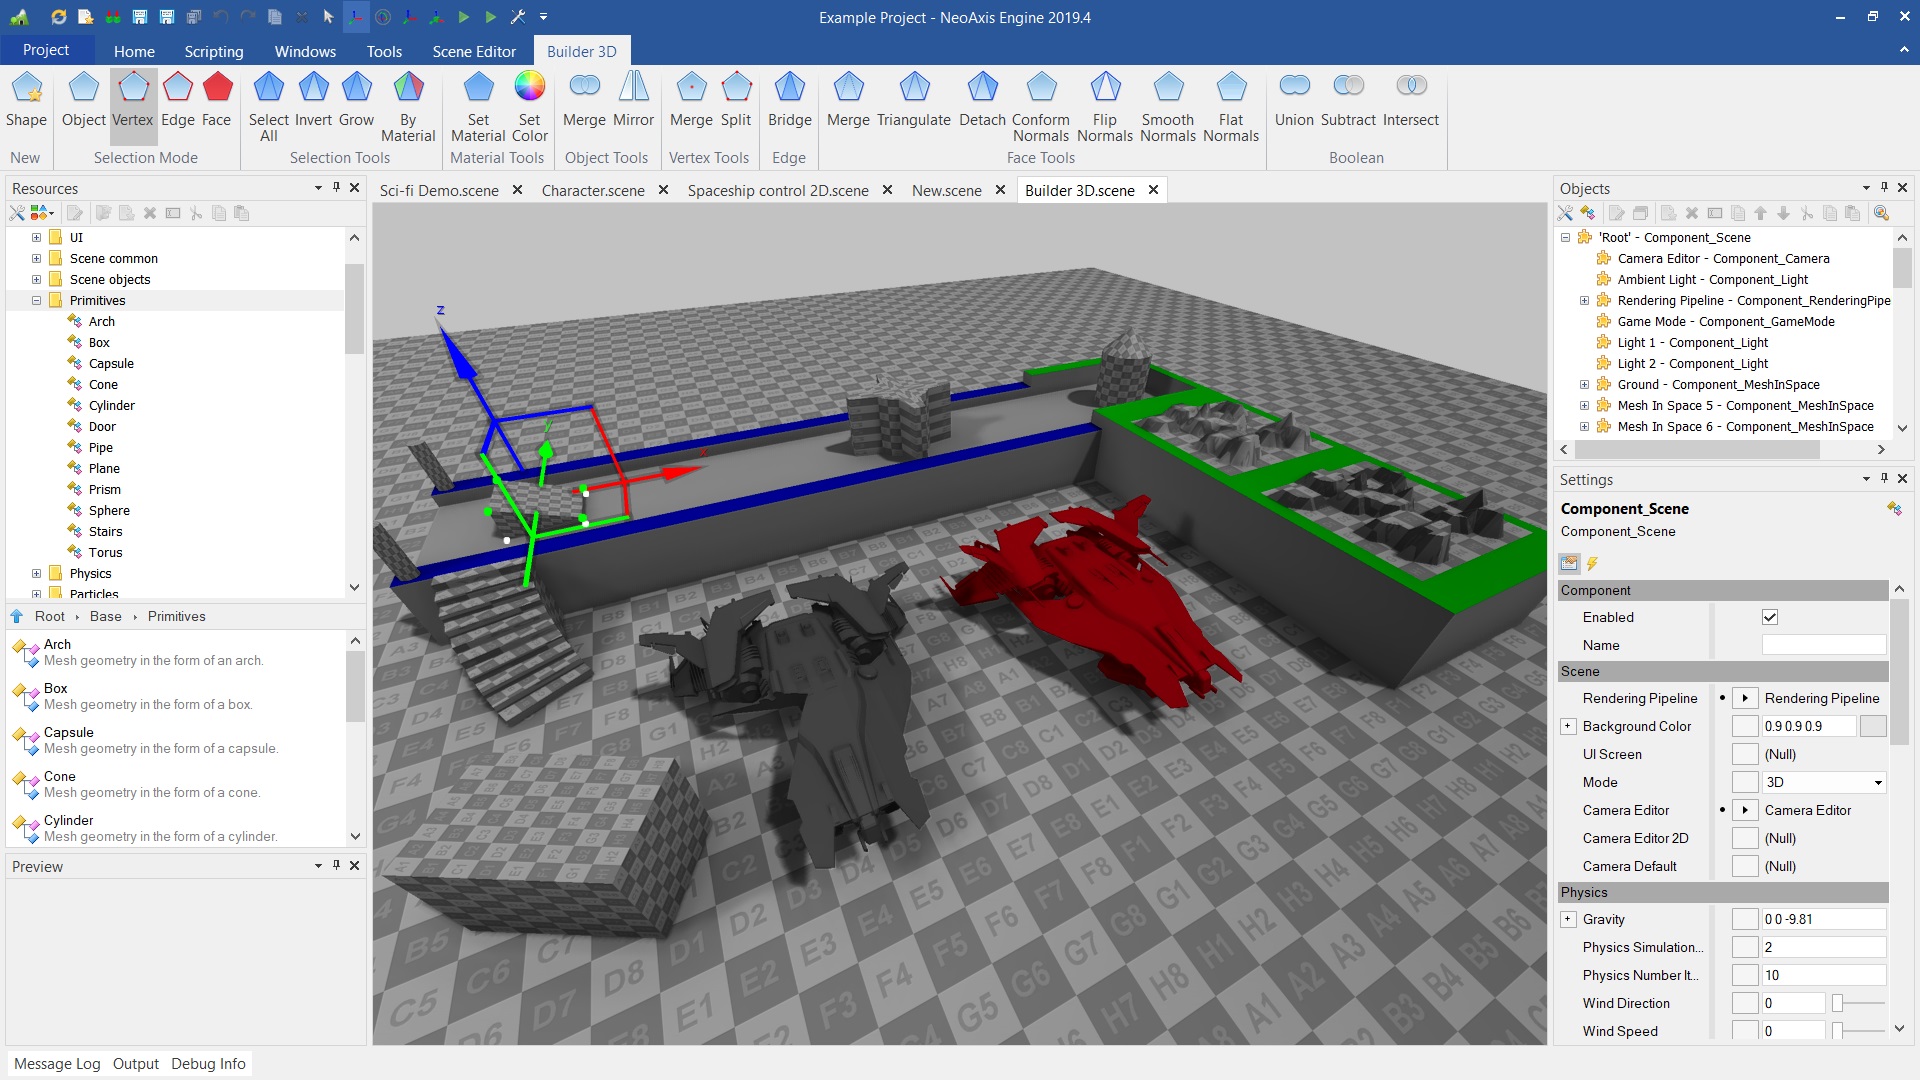Collapse the Primitives folder
Viewport: 1920px width, 1080px height.
pos(36,300)
